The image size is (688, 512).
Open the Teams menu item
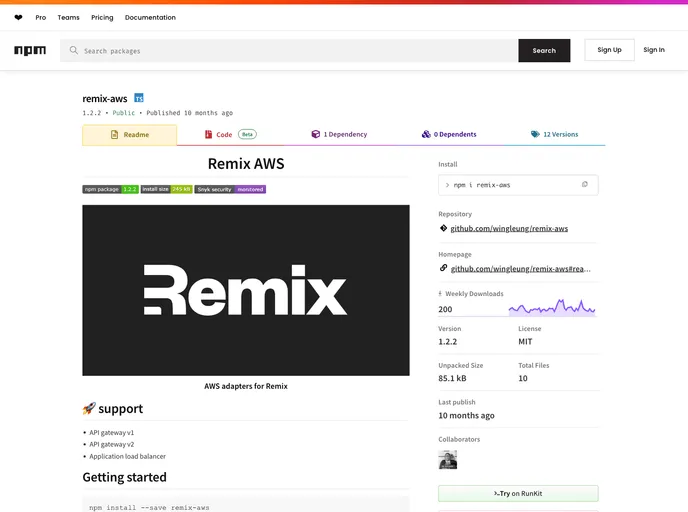tap(68, 18)
